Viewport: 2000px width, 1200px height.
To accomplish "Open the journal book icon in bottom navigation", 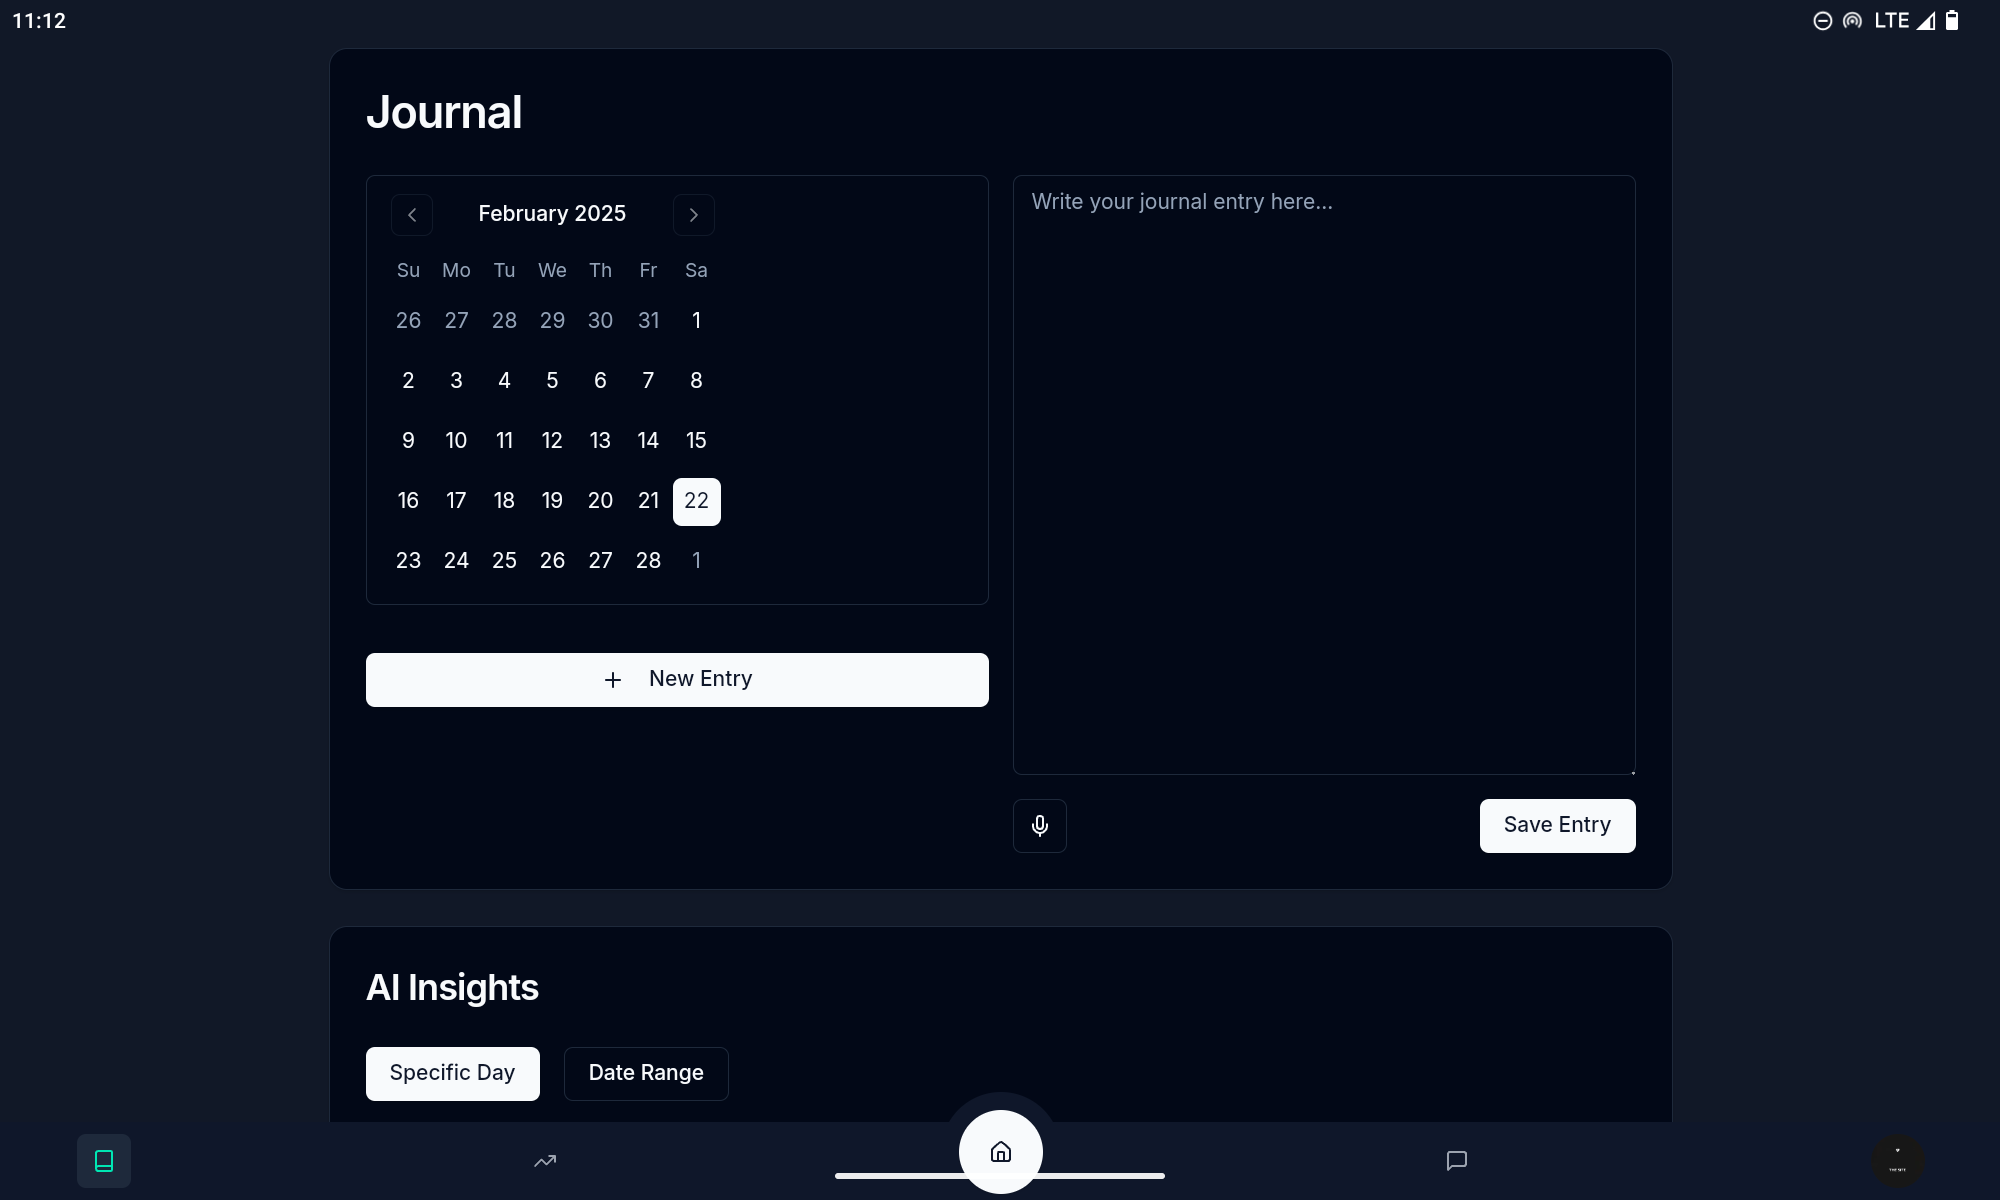I will pos(104,1160).
